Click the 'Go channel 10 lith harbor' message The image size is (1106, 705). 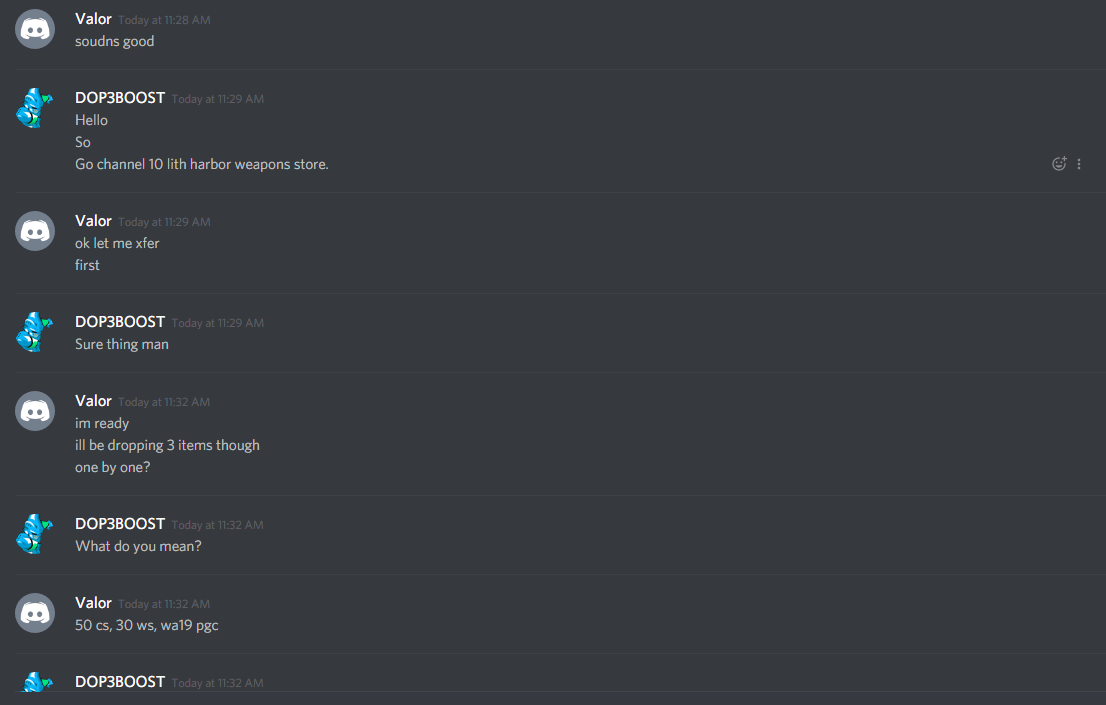tap(202, 164)
